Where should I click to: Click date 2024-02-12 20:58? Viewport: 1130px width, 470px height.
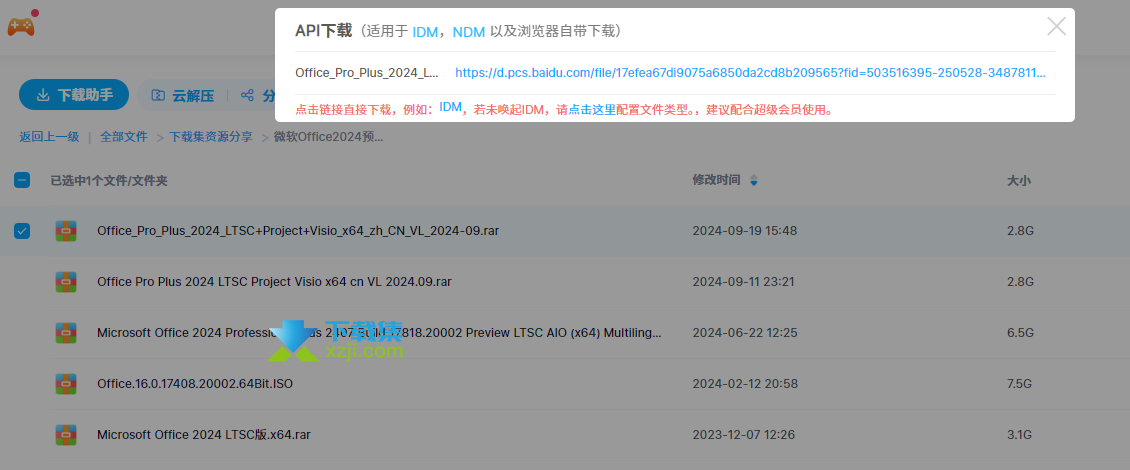[x=745, y=383]
